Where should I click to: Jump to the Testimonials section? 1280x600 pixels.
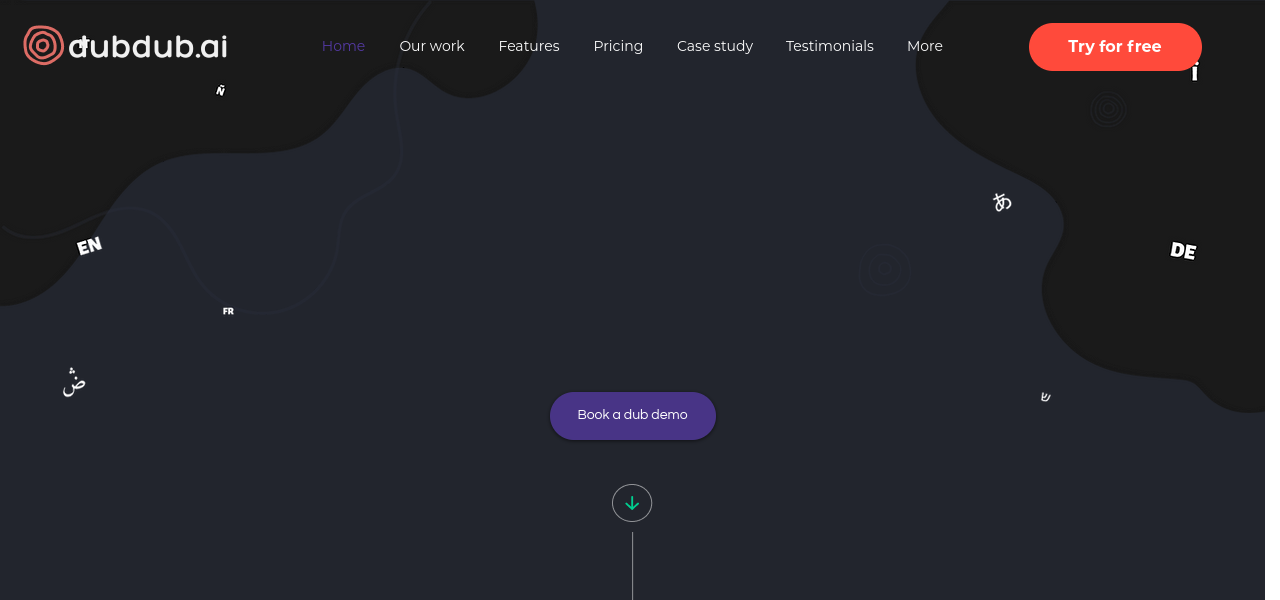click(x=830, y=46)
